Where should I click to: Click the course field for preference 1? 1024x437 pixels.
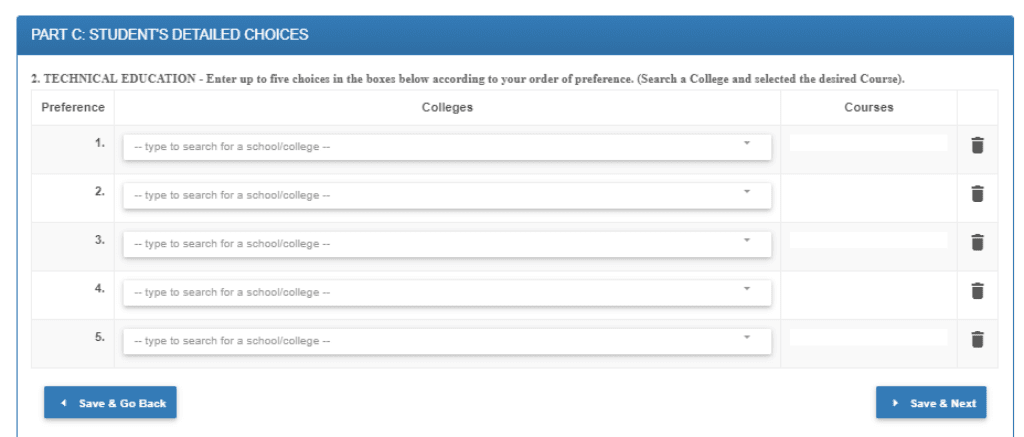tap(868, 143)
